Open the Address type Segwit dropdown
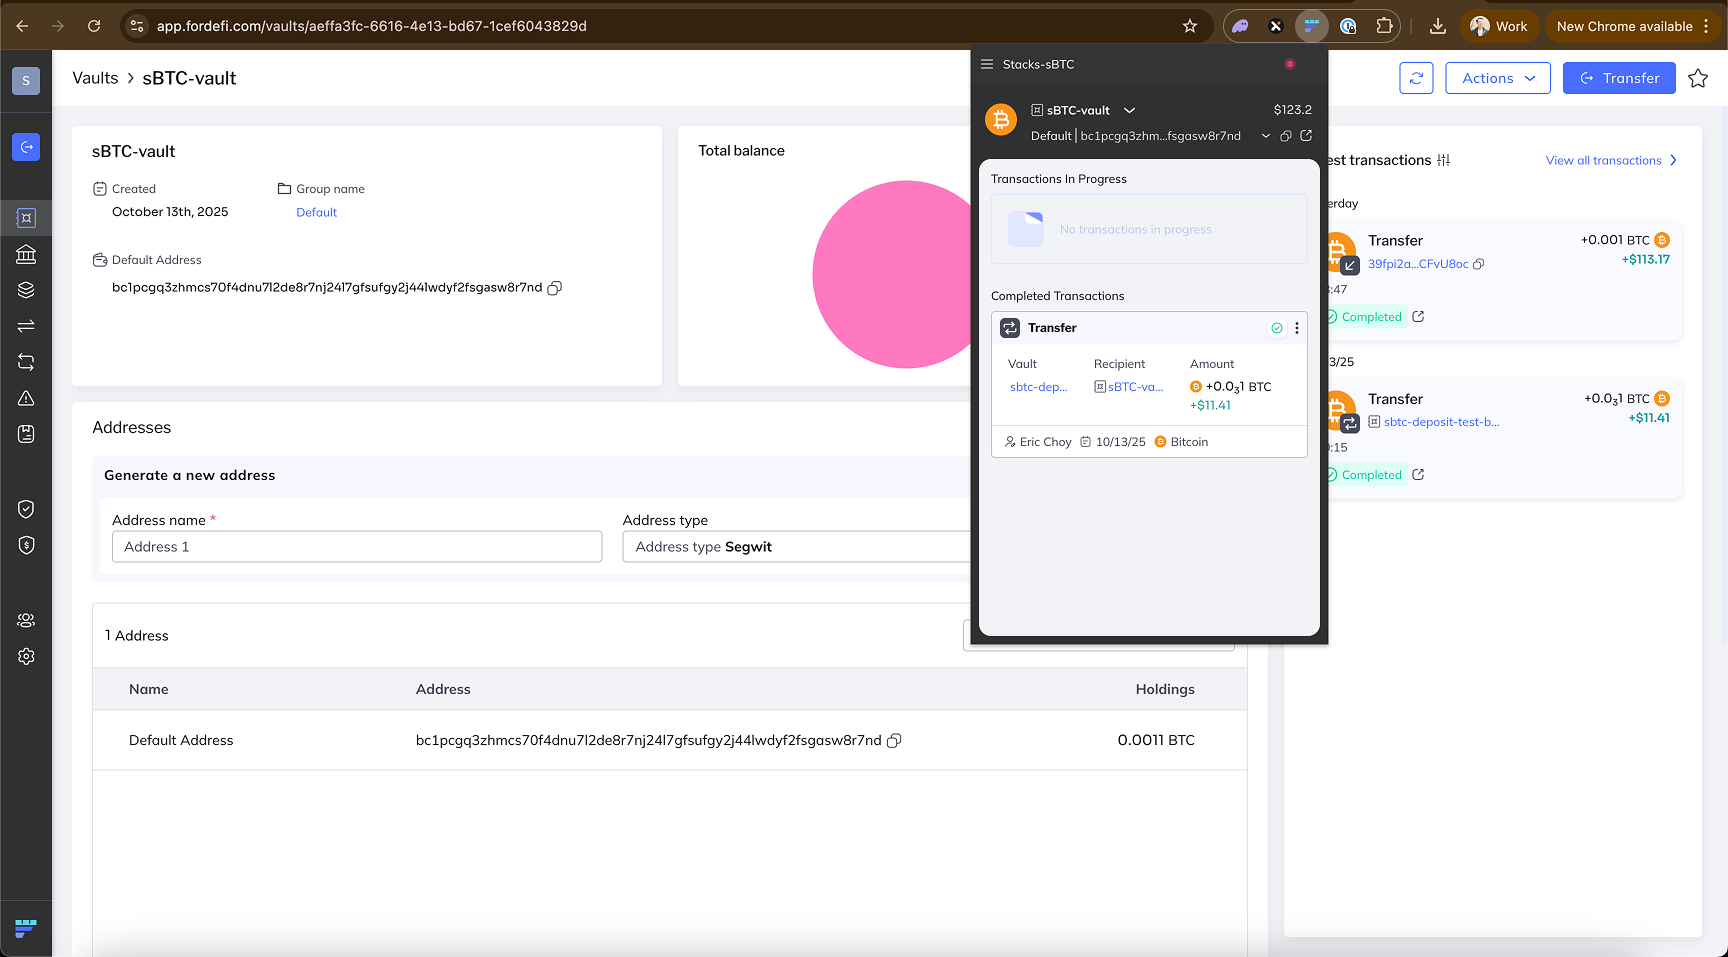The image size is (1728, 957). 795,547
